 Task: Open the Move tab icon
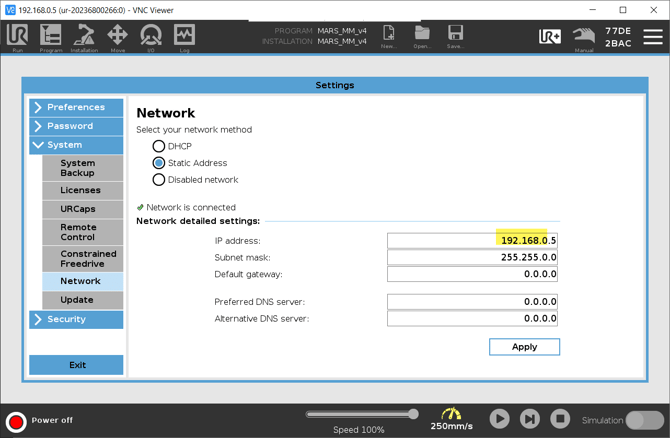(117, 36)
